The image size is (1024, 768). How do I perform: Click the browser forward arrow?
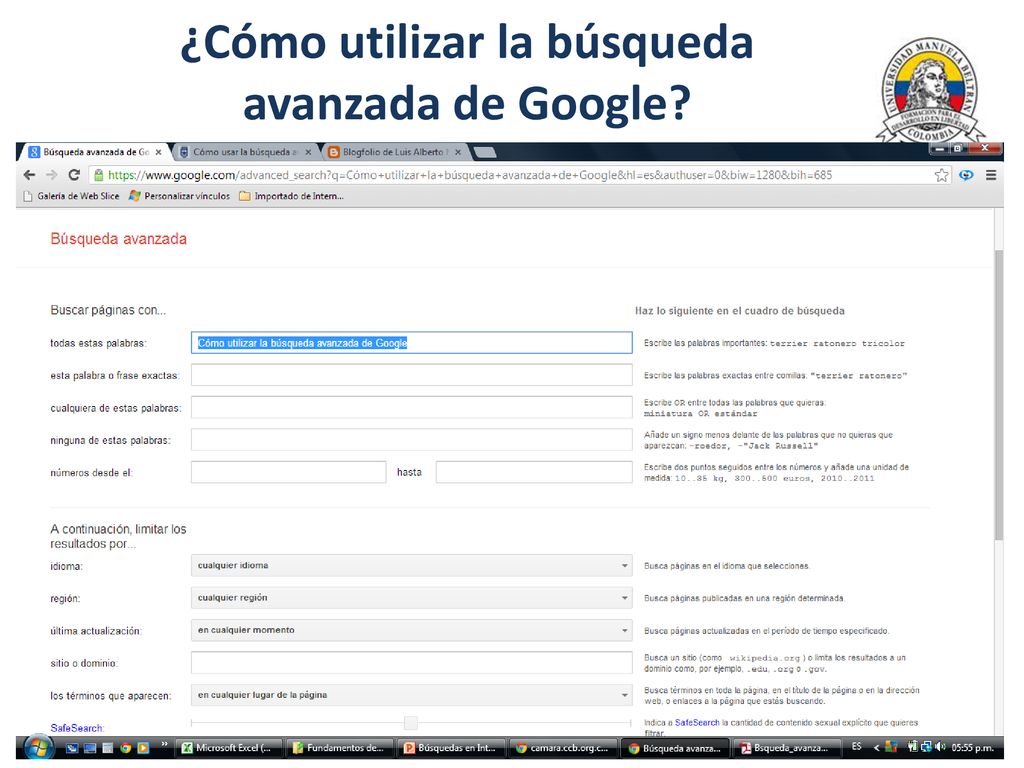point(52,175)
